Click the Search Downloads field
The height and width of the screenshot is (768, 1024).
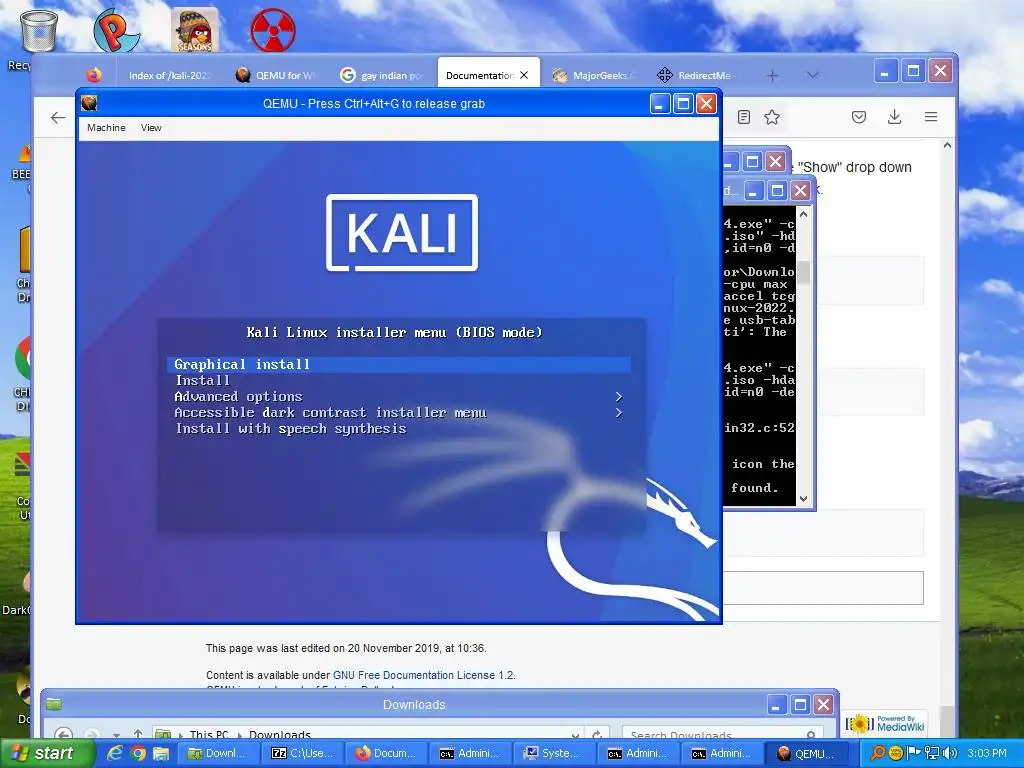[x=724, y=735]
